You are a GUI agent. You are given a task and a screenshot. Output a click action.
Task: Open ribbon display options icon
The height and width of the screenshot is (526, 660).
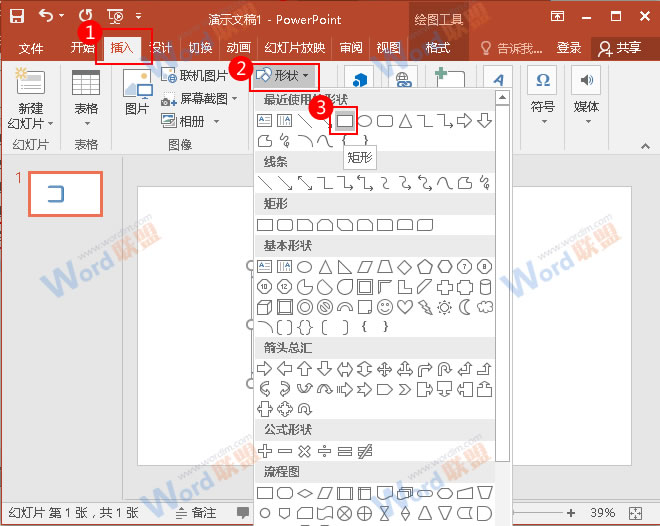(557, 16)
